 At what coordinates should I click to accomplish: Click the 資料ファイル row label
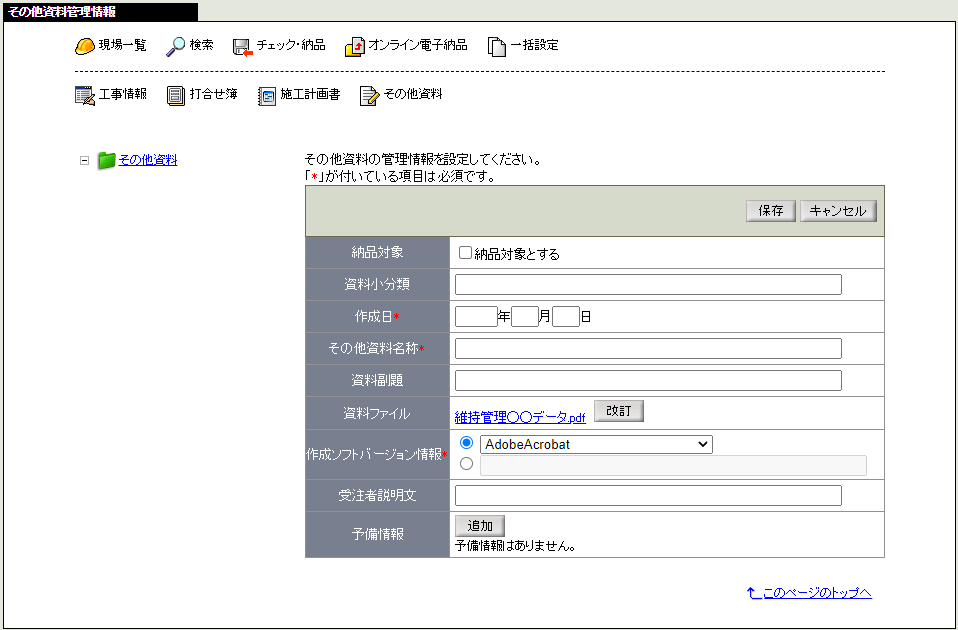tap(377, 413)
